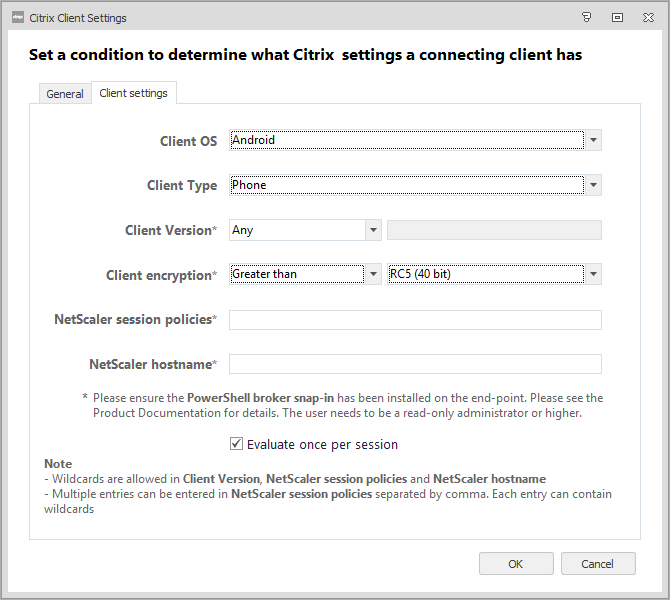Focus the NetScaler hostname input field

pyautogui.click(x=415, y=364)
